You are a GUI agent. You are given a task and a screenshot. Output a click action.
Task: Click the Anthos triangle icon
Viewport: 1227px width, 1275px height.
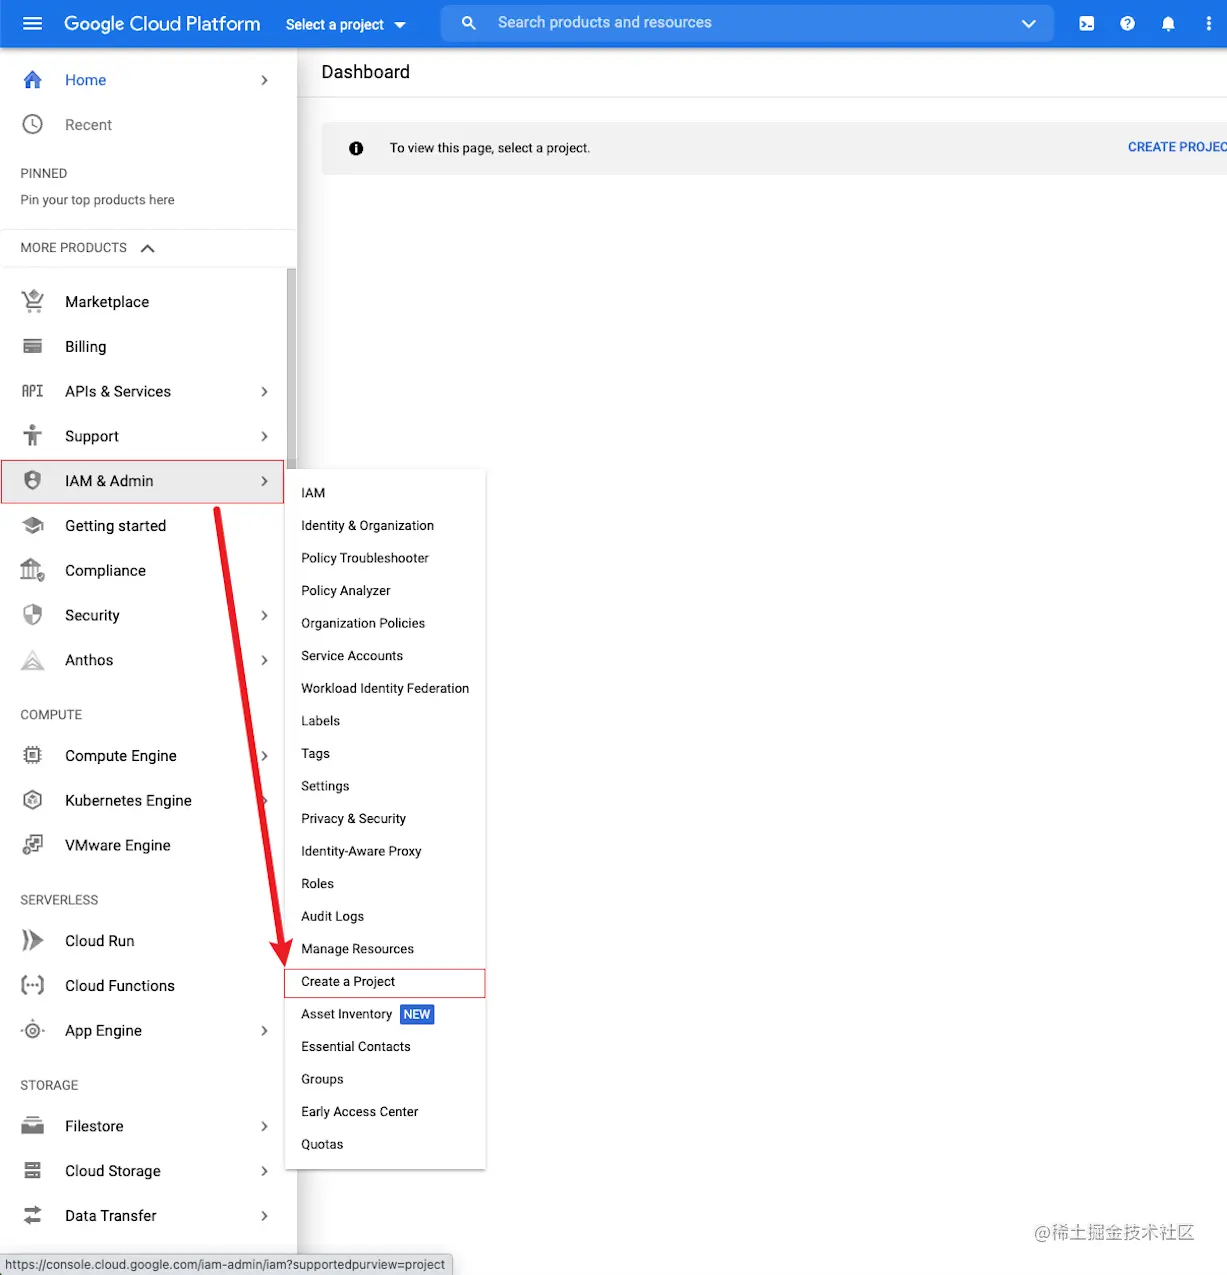pyautogui.click(x=33, y=660)
